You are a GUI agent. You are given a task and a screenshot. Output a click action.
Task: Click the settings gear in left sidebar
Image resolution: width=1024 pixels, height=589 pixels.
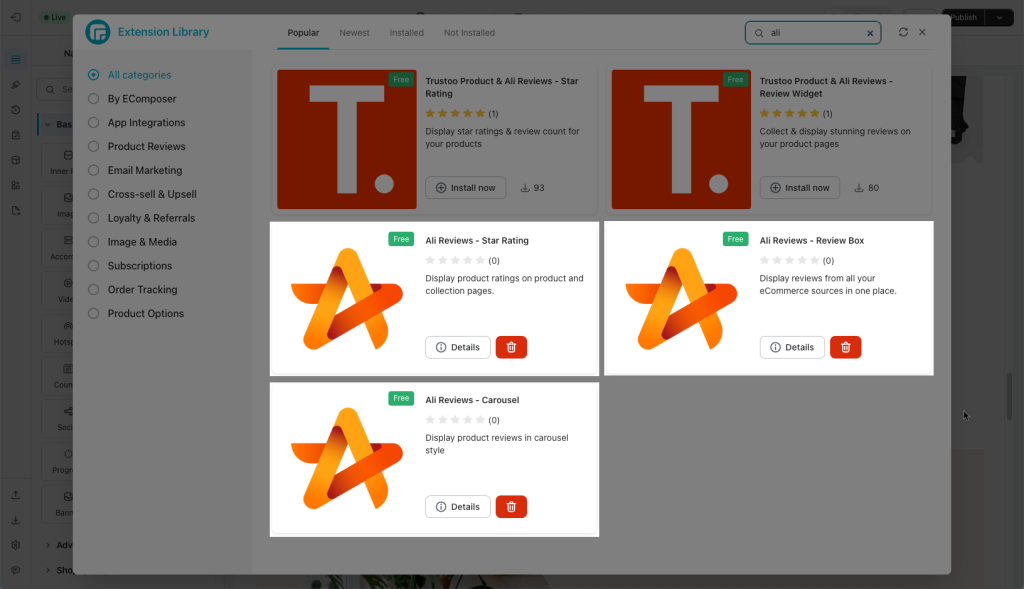(x=16, y=545)
